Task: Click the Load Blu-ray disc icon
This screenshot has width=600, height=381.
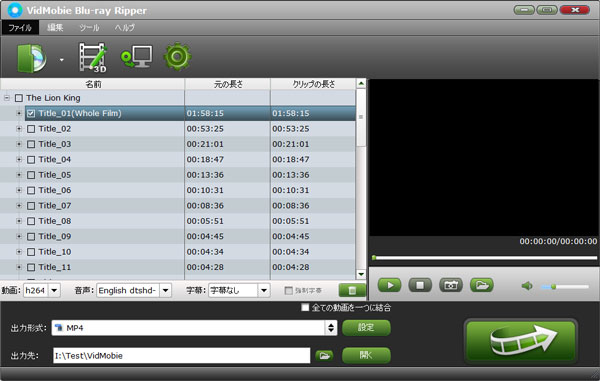Action: point(32,58)
